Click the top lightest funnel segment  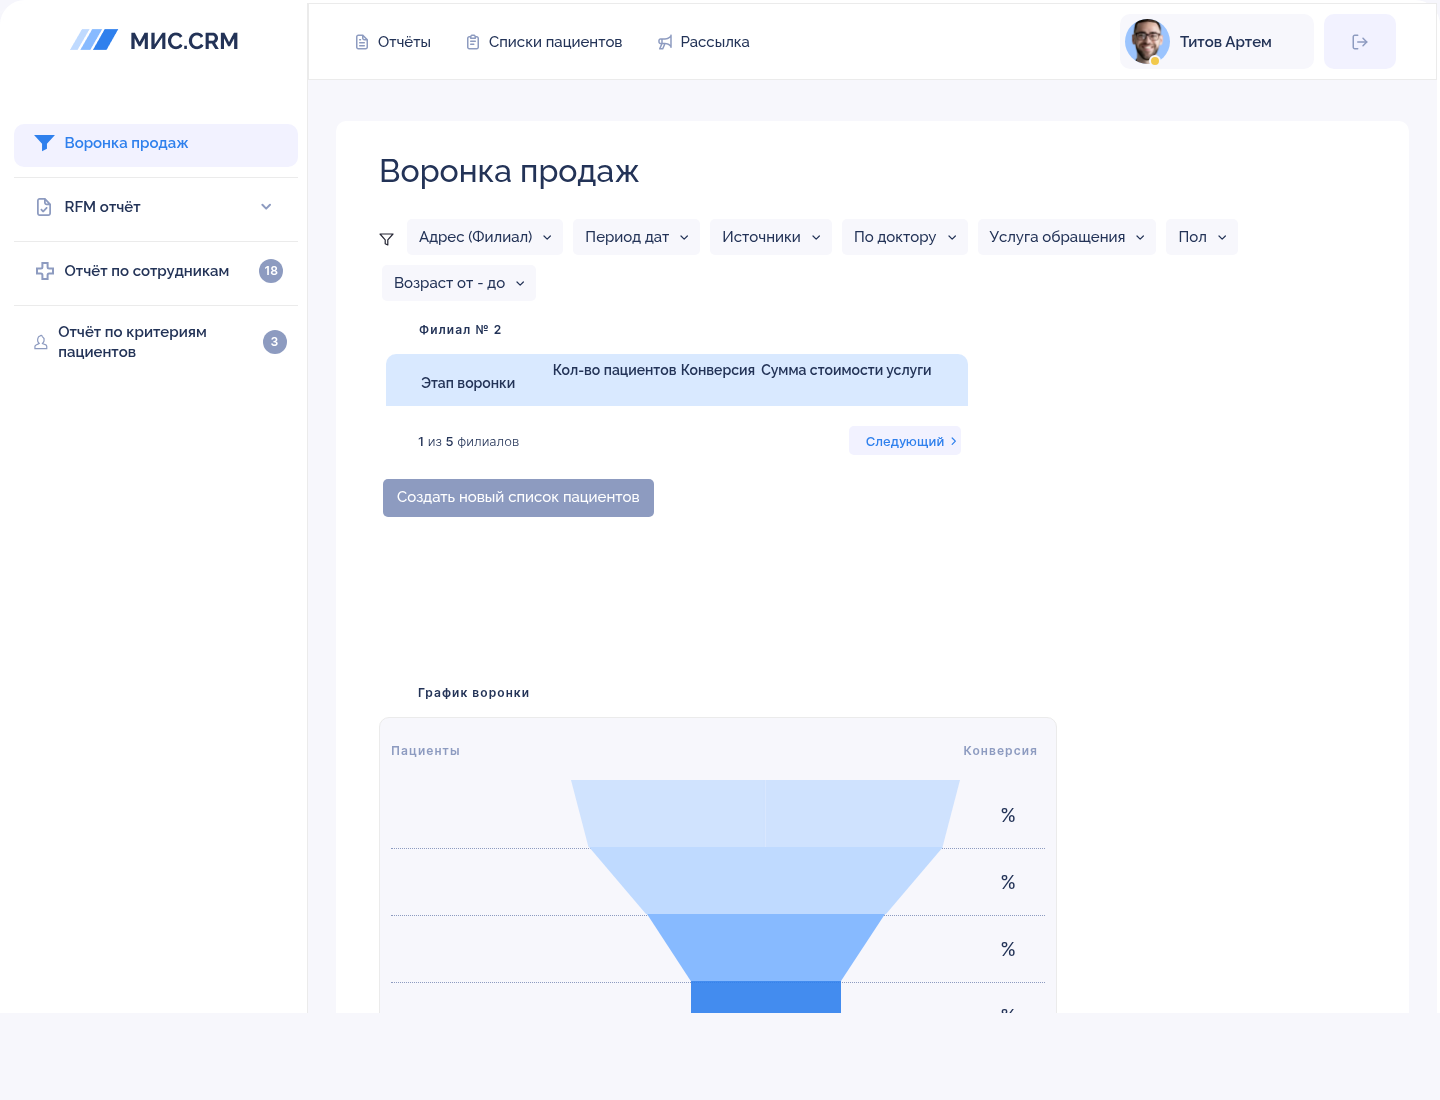pyautogui.click(x=765, y=813)
